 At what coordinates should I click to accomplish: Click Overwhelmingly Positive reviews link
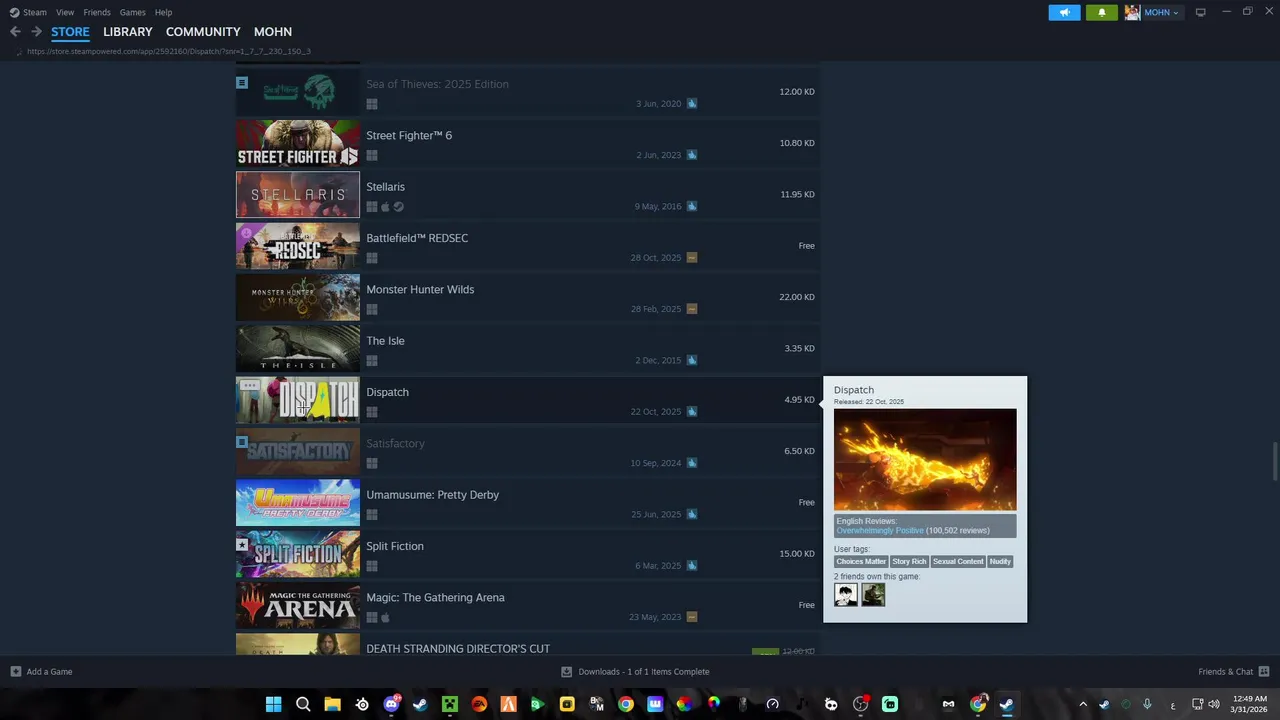[x=880, y=531]
